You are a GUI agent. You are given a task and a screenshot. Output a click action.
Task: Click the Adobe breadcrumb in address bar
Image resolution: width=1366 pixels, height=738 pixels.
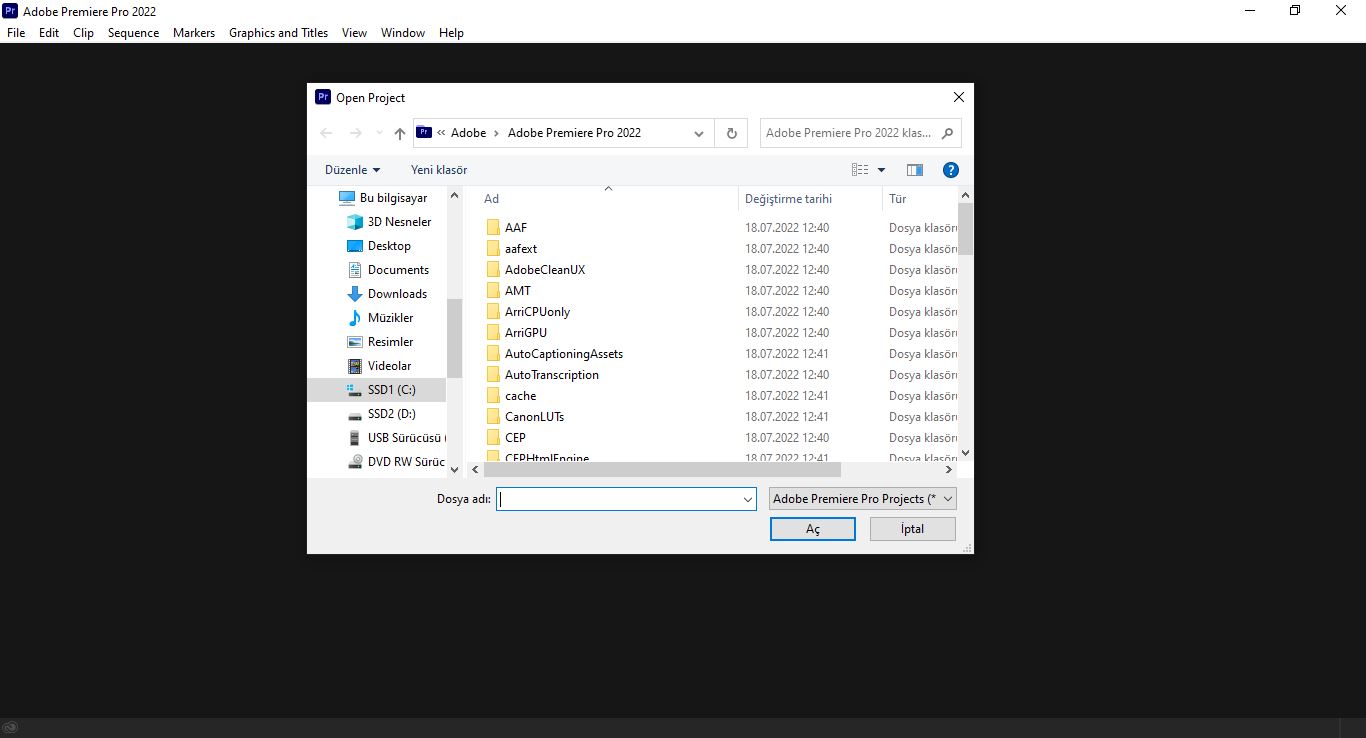coord(469,133)
